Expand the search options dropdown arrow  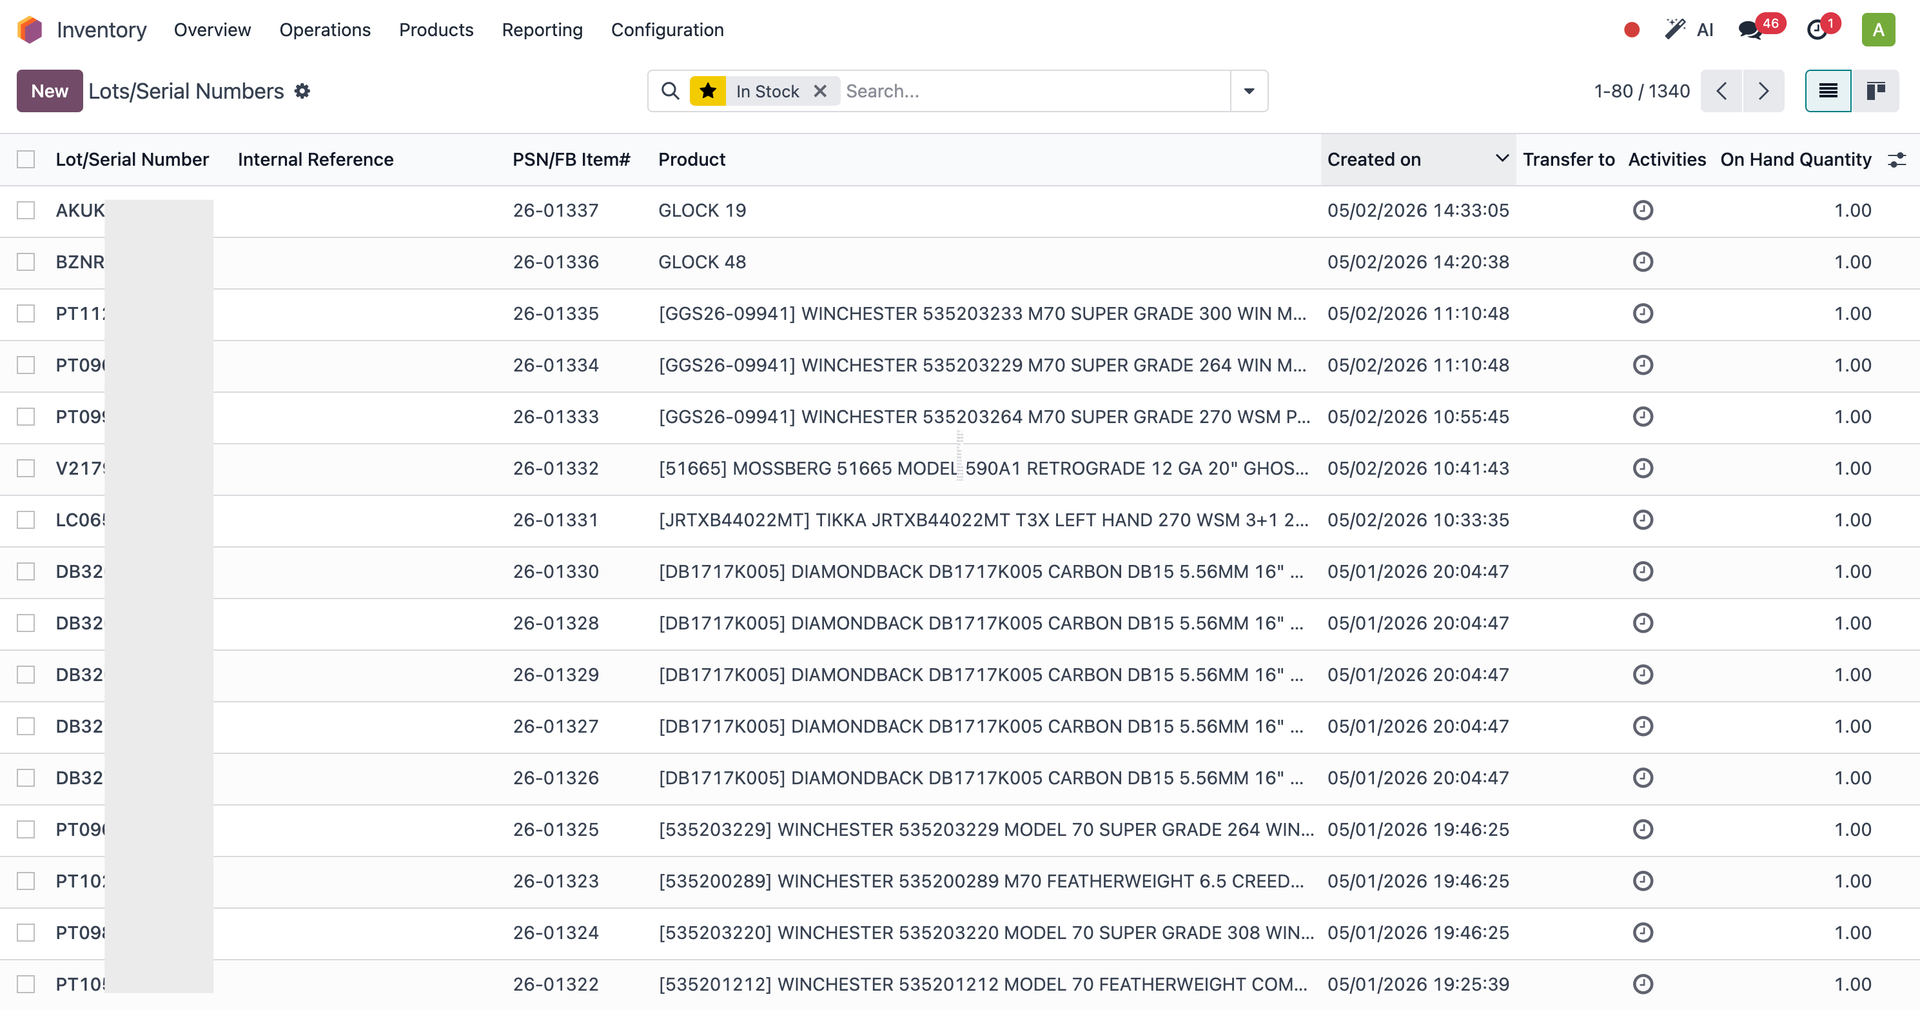click(1249, 91)
